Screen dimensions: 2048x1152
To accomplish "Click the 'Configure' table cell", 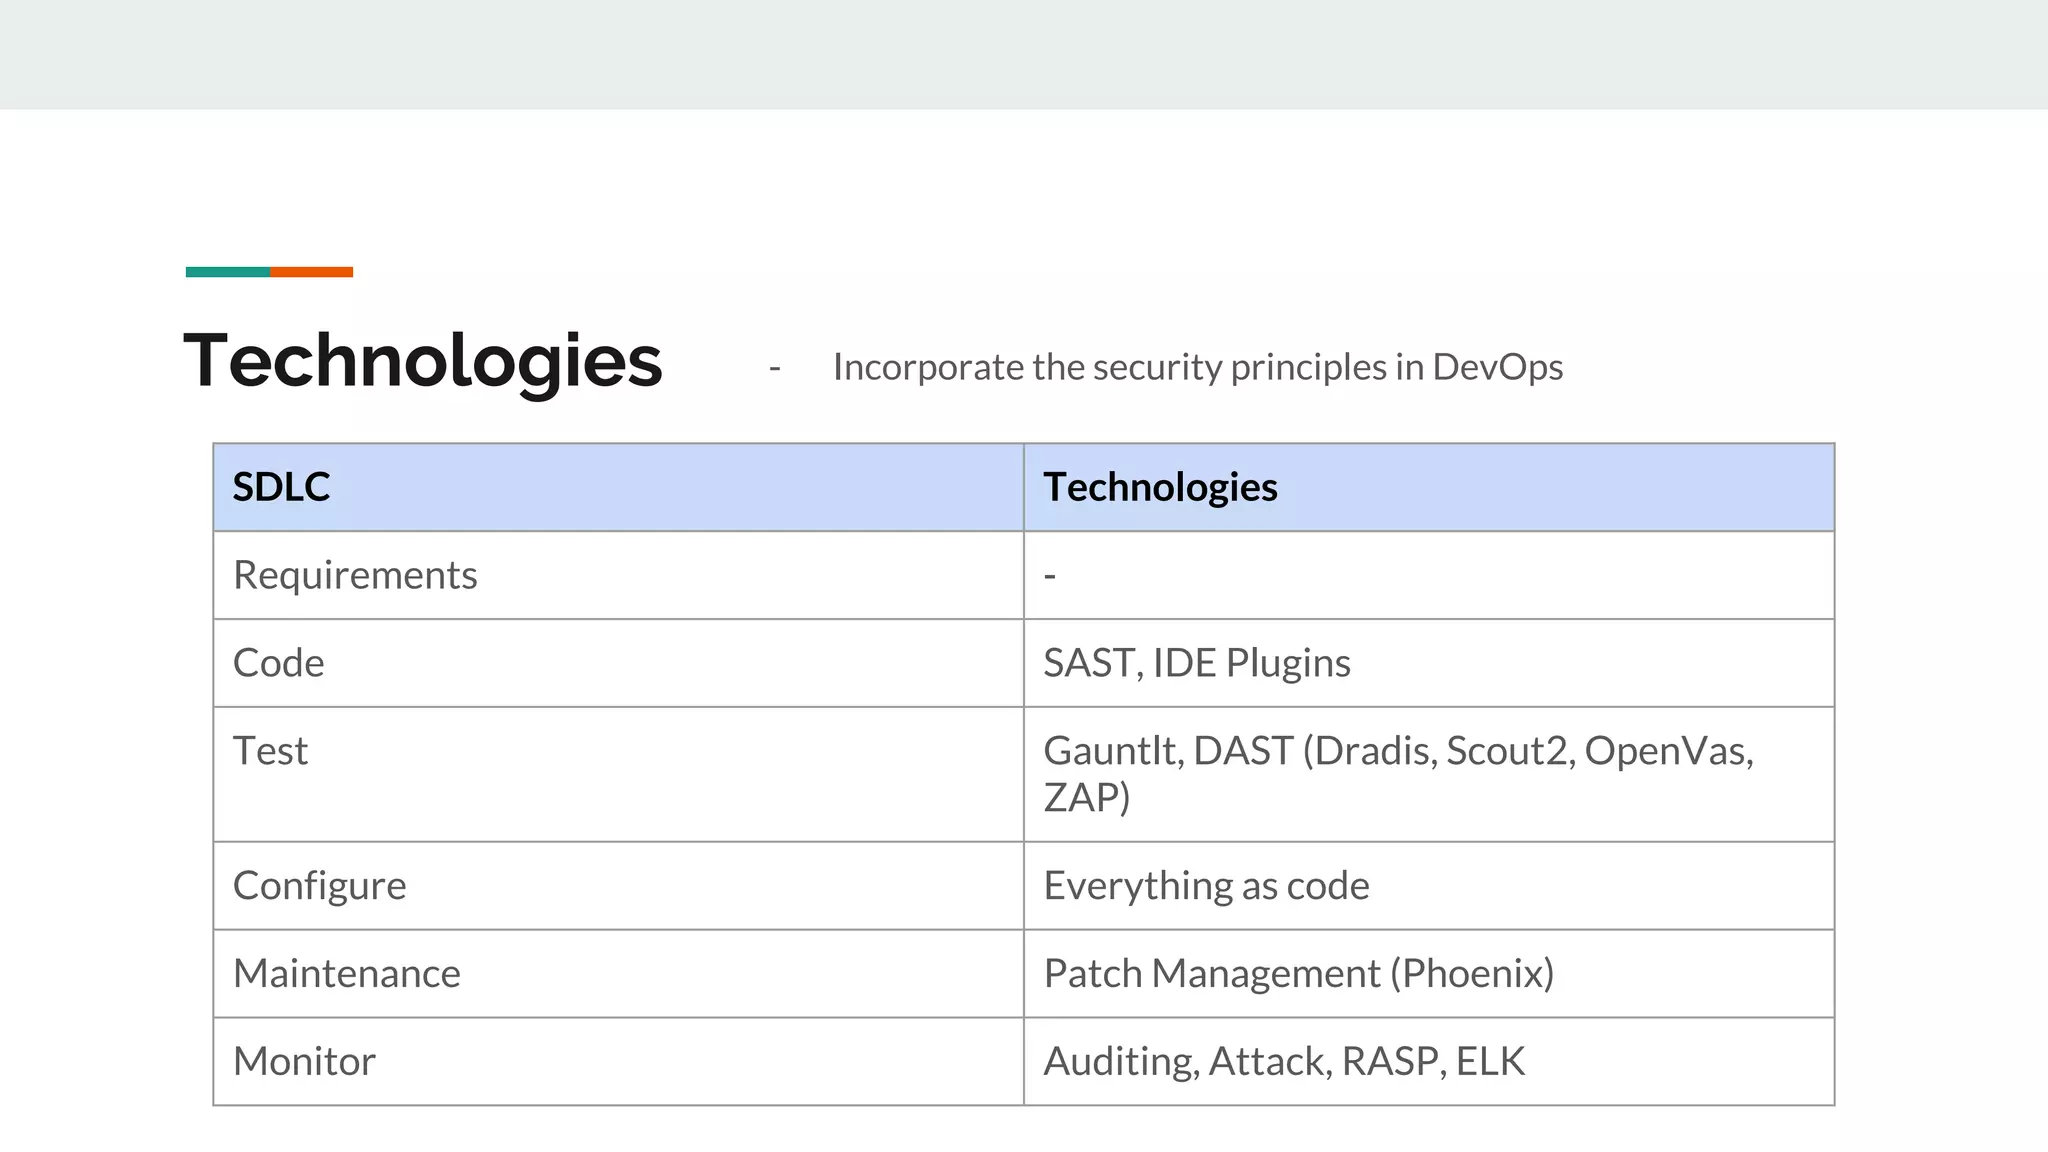I will tap(619, 886).
